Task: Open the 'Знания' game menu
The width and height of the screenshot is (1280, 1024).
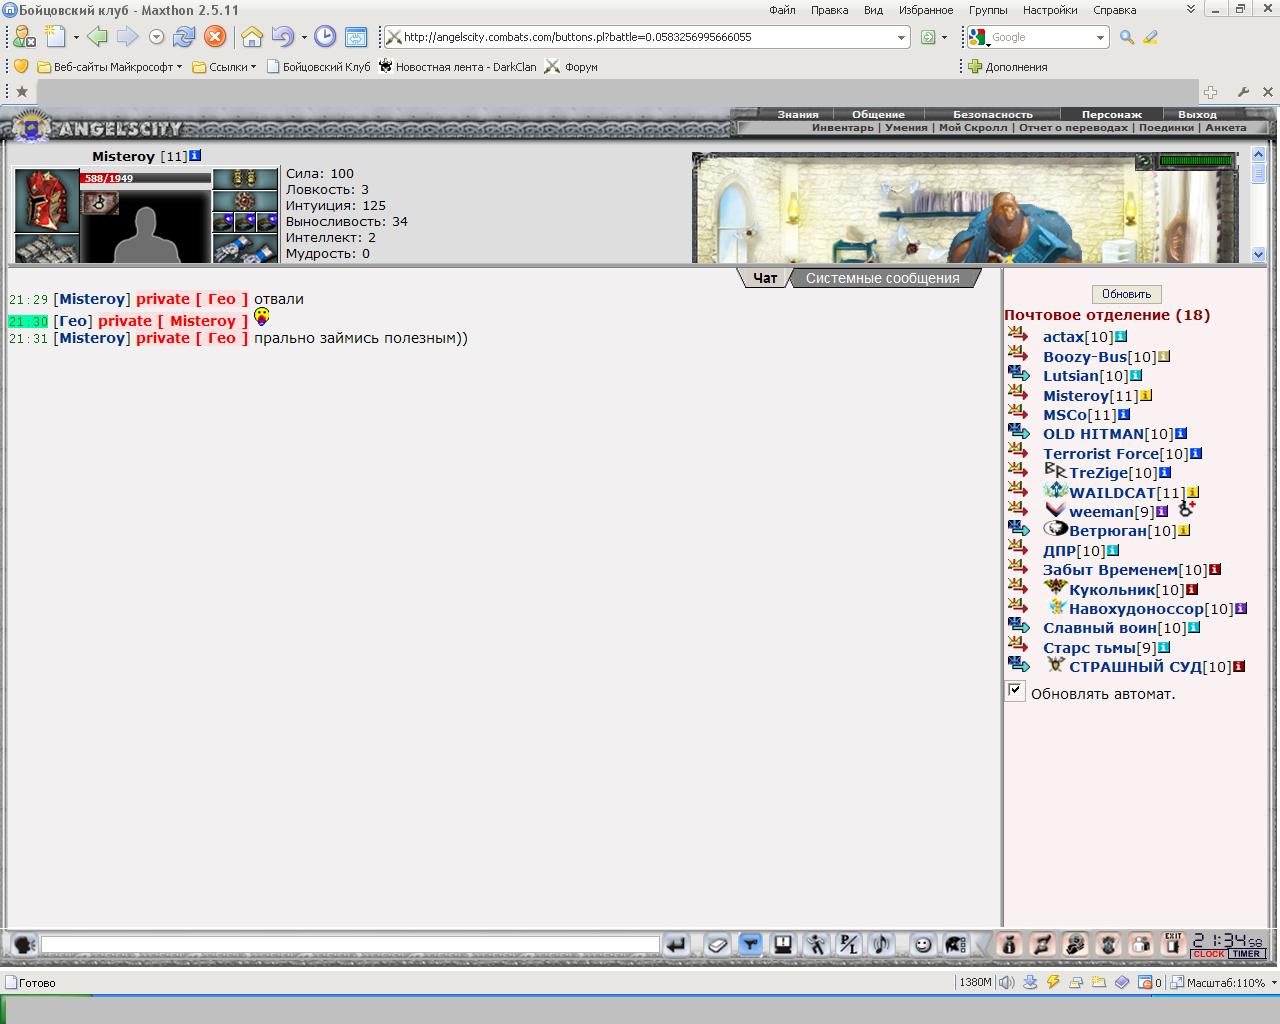Action: [798, 114]
